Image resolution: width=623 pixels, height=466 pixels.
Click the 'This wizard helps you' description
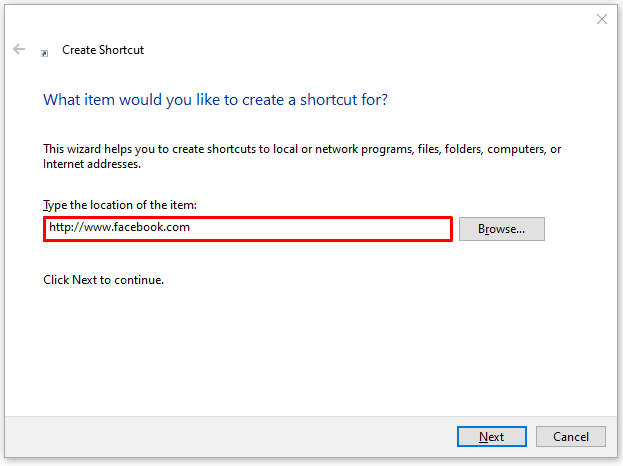pos(301,149)
